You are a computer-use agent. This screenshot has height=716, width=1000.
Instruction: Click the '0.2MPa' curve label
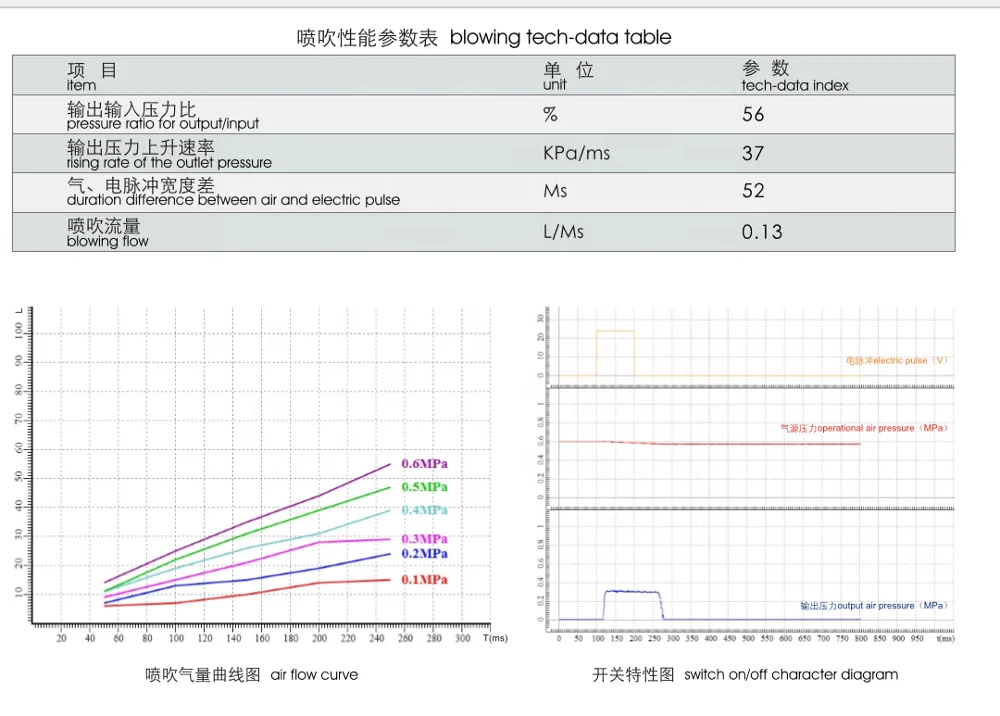424,553
